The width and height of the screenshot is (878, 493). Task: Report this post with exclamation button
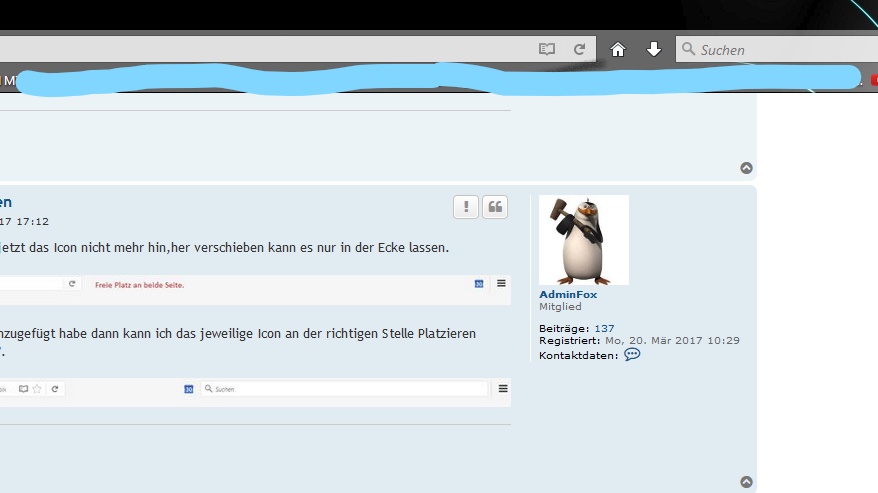tap(465, 207)
